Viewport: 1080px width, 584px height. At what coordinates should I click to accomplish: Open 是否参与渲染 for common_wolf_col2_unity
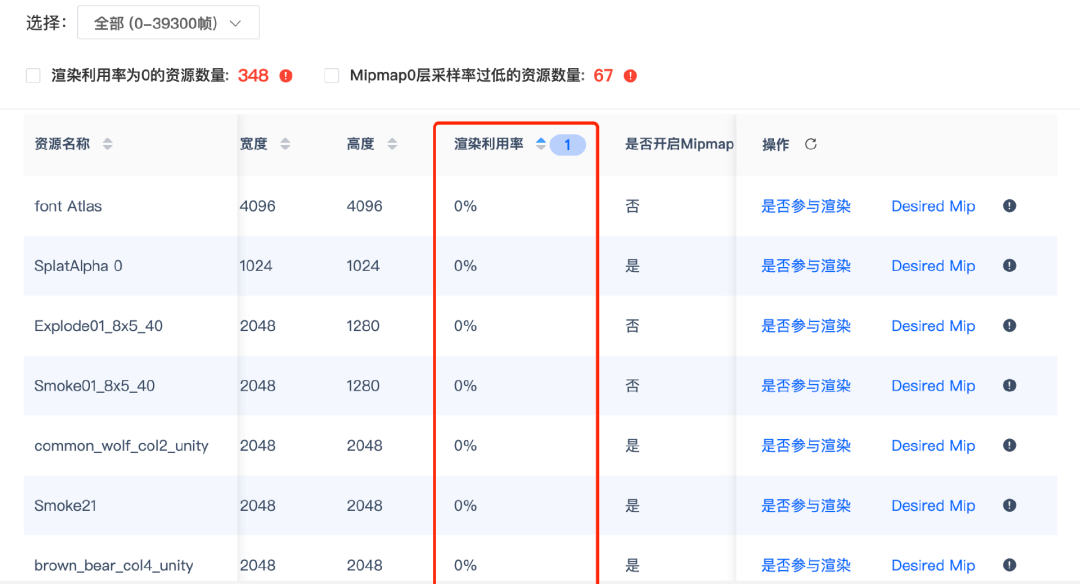tap(805, 446)
